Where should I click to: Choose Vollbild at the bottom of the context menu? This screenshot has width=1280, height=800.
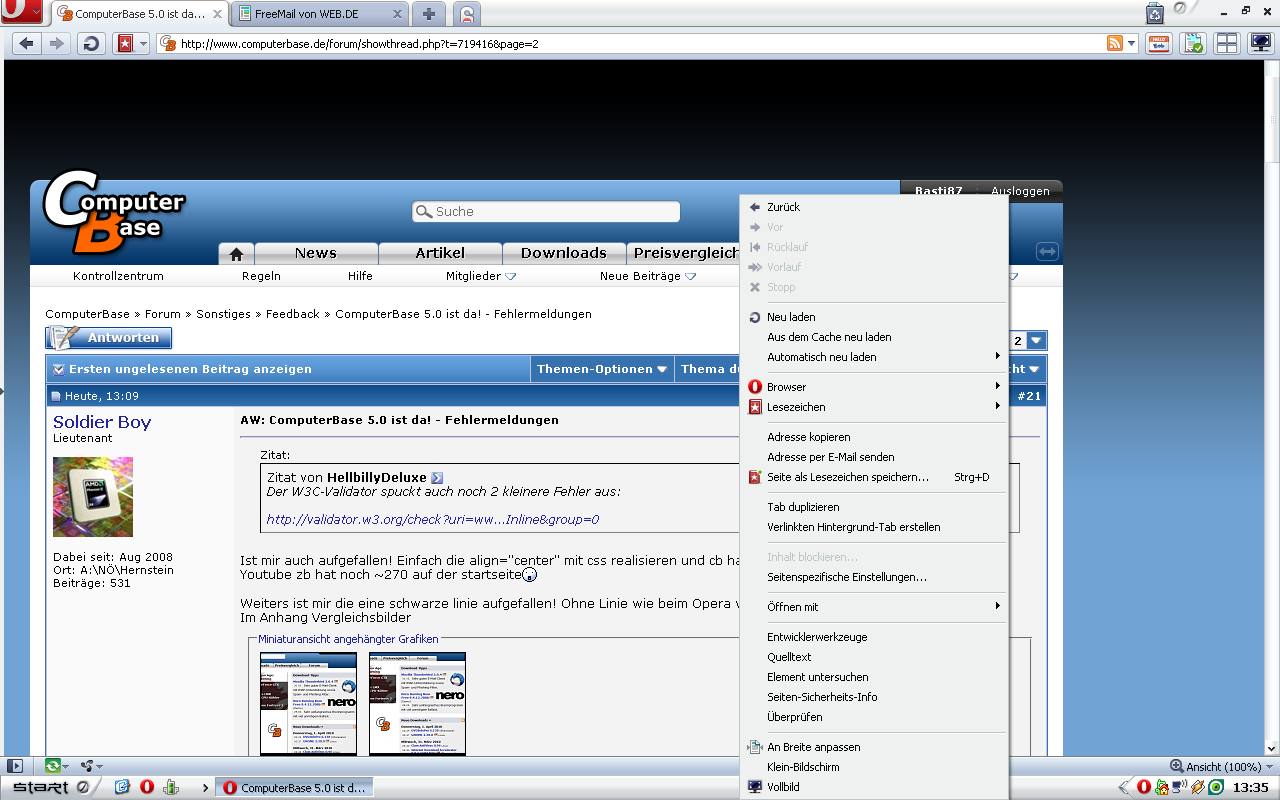[874, 787]
